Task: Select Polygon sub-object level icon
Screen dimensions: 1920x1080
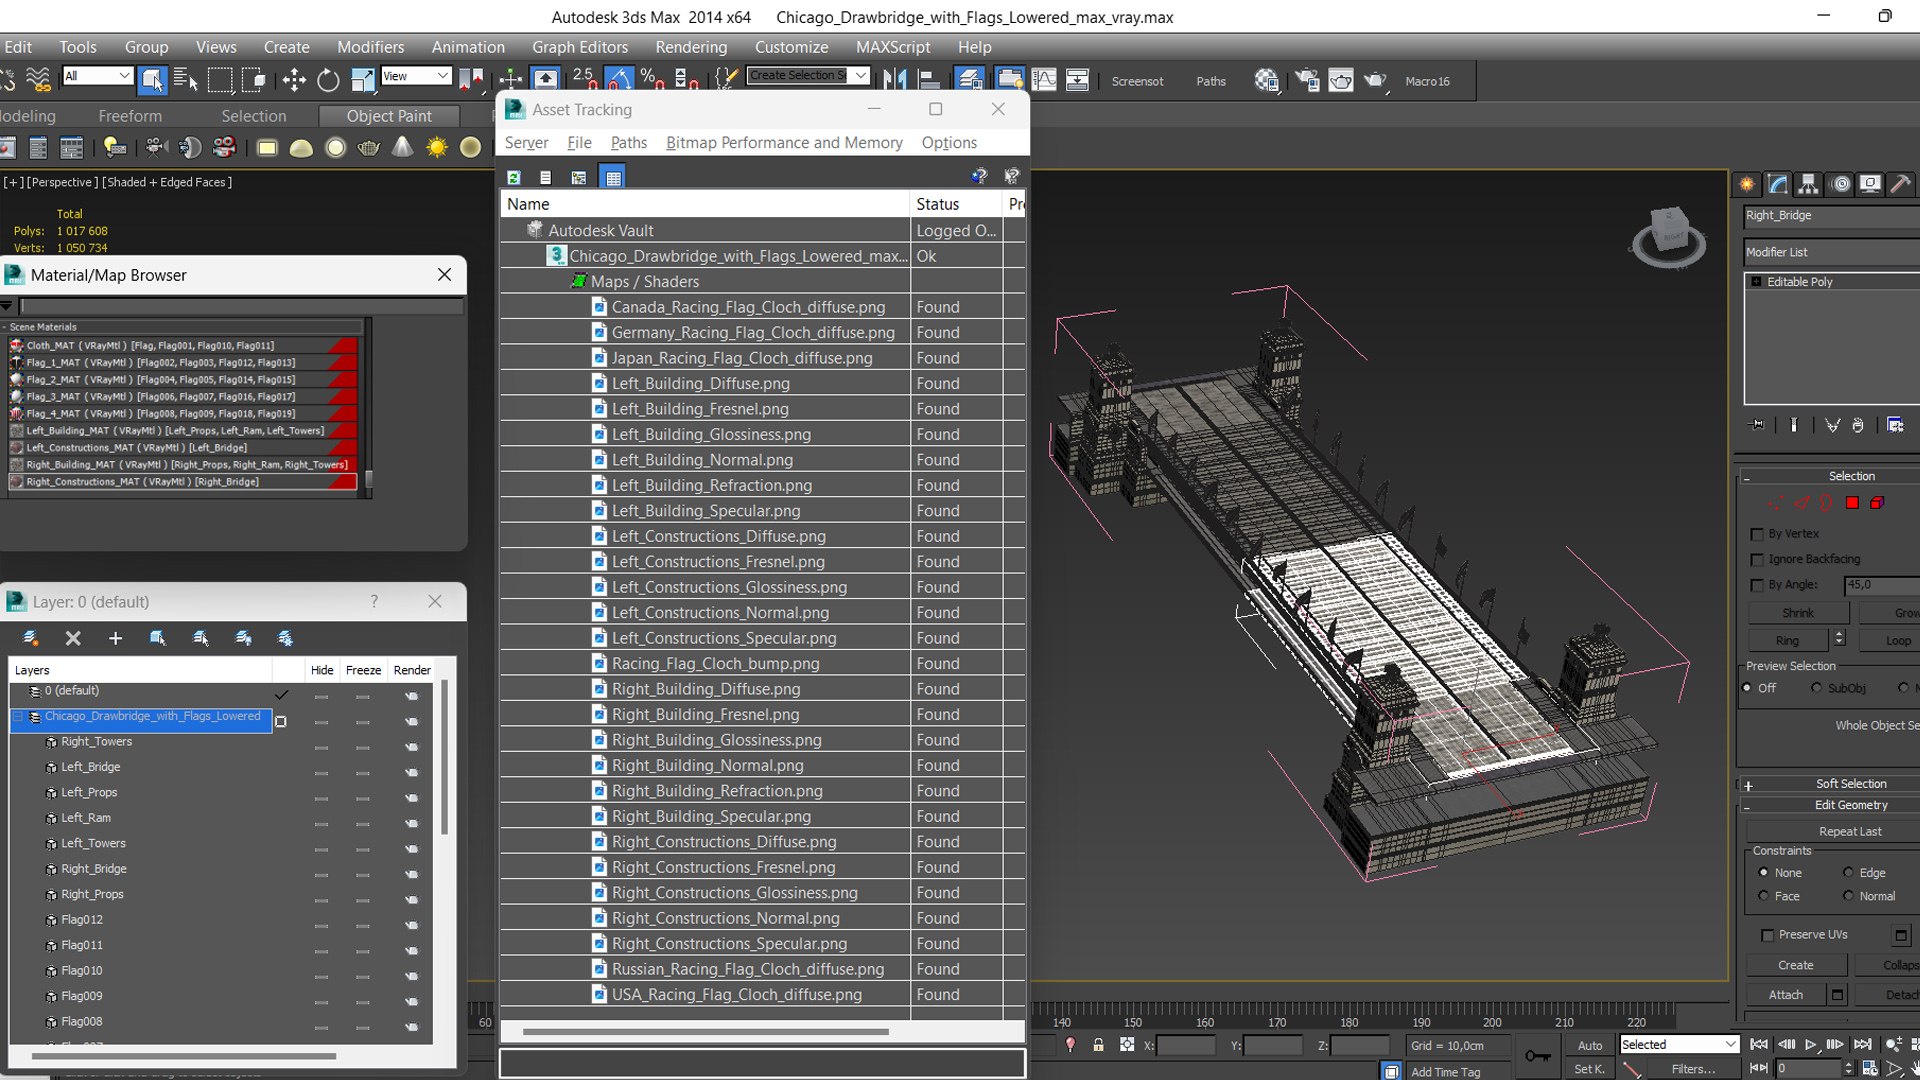Action: [x=1852, y=503]
